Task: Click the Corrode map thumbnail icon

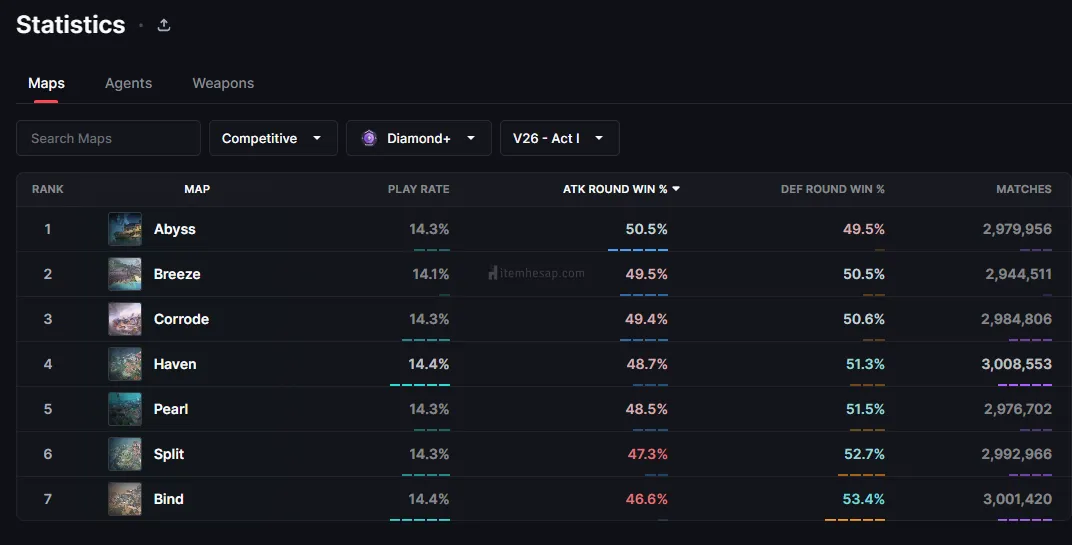Action: pos(125,319)
